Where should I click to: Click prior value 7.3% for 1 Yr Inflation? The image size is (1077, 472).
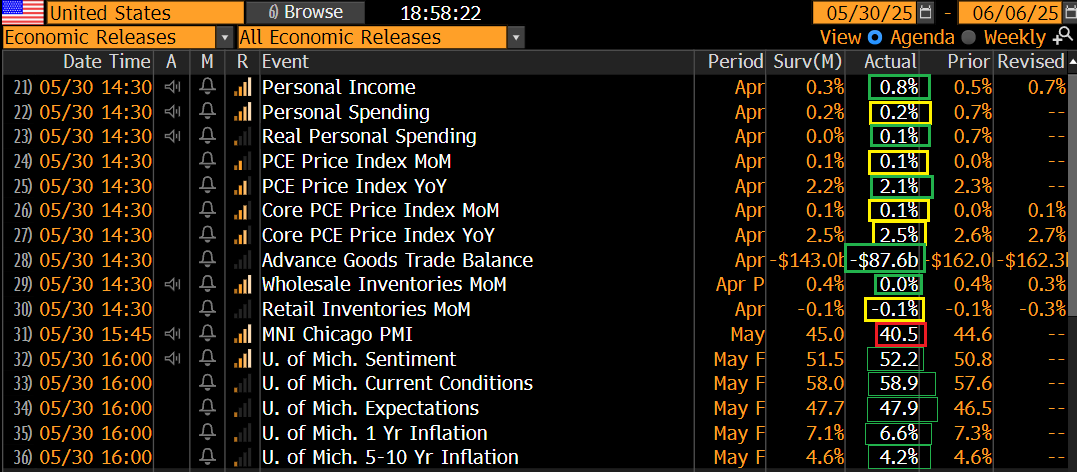tap(971, 433)
